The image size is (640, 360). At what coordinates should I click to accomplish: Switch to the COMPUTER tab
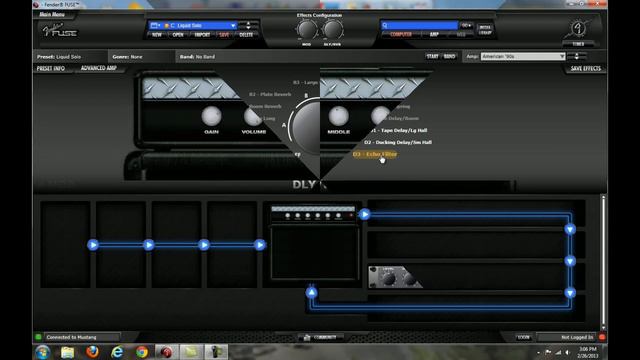click(x=401, y=35)
